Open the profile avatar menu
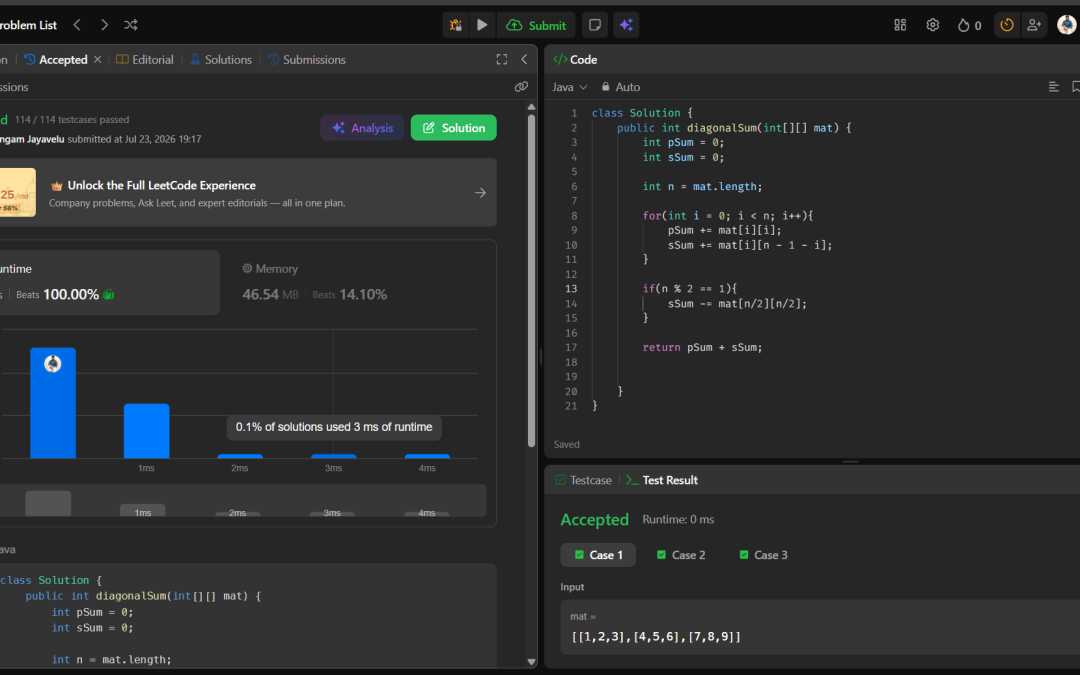The image size is (1080, 675). 1066,25
